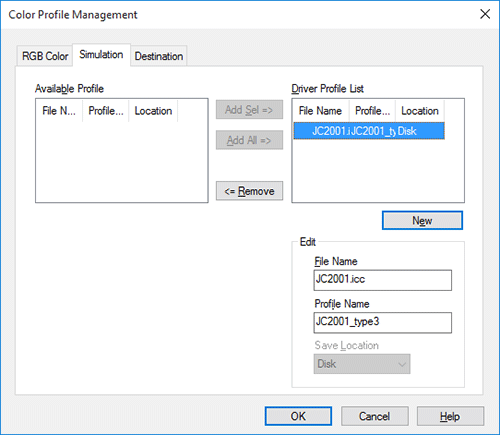Confirm with the OK button
Screen dimensions: 500x435
coord(298,416)
